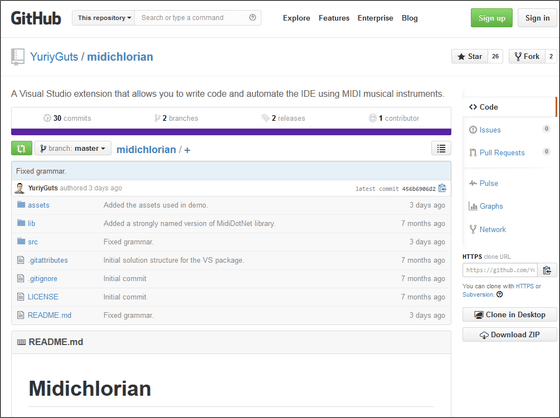The height and width of the screenshot is (418, 560).
Task: Click the GitHub logo
Action: 36,18
